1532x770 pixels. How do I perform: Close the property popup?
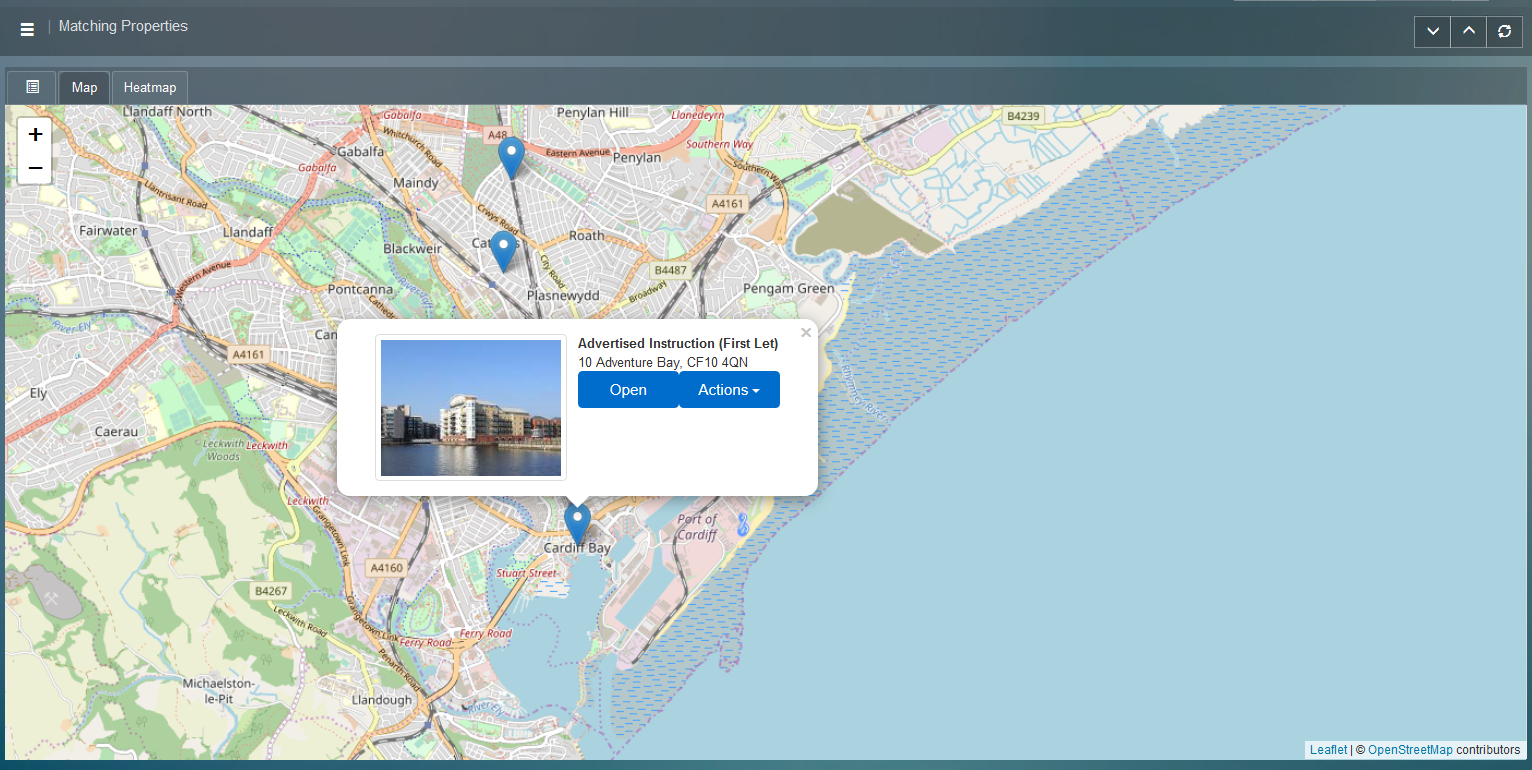805,333
